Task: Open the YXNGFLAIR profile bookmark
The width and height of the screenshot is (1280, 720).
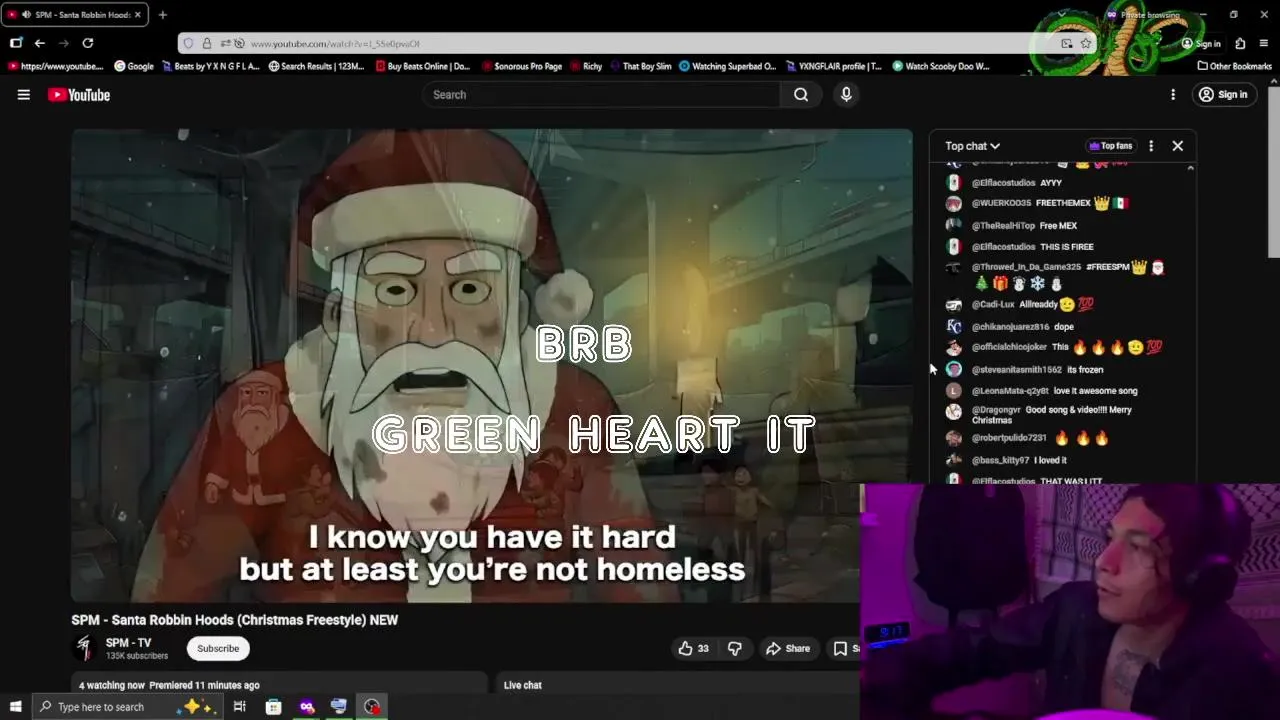Action: (x=834, y=66)
